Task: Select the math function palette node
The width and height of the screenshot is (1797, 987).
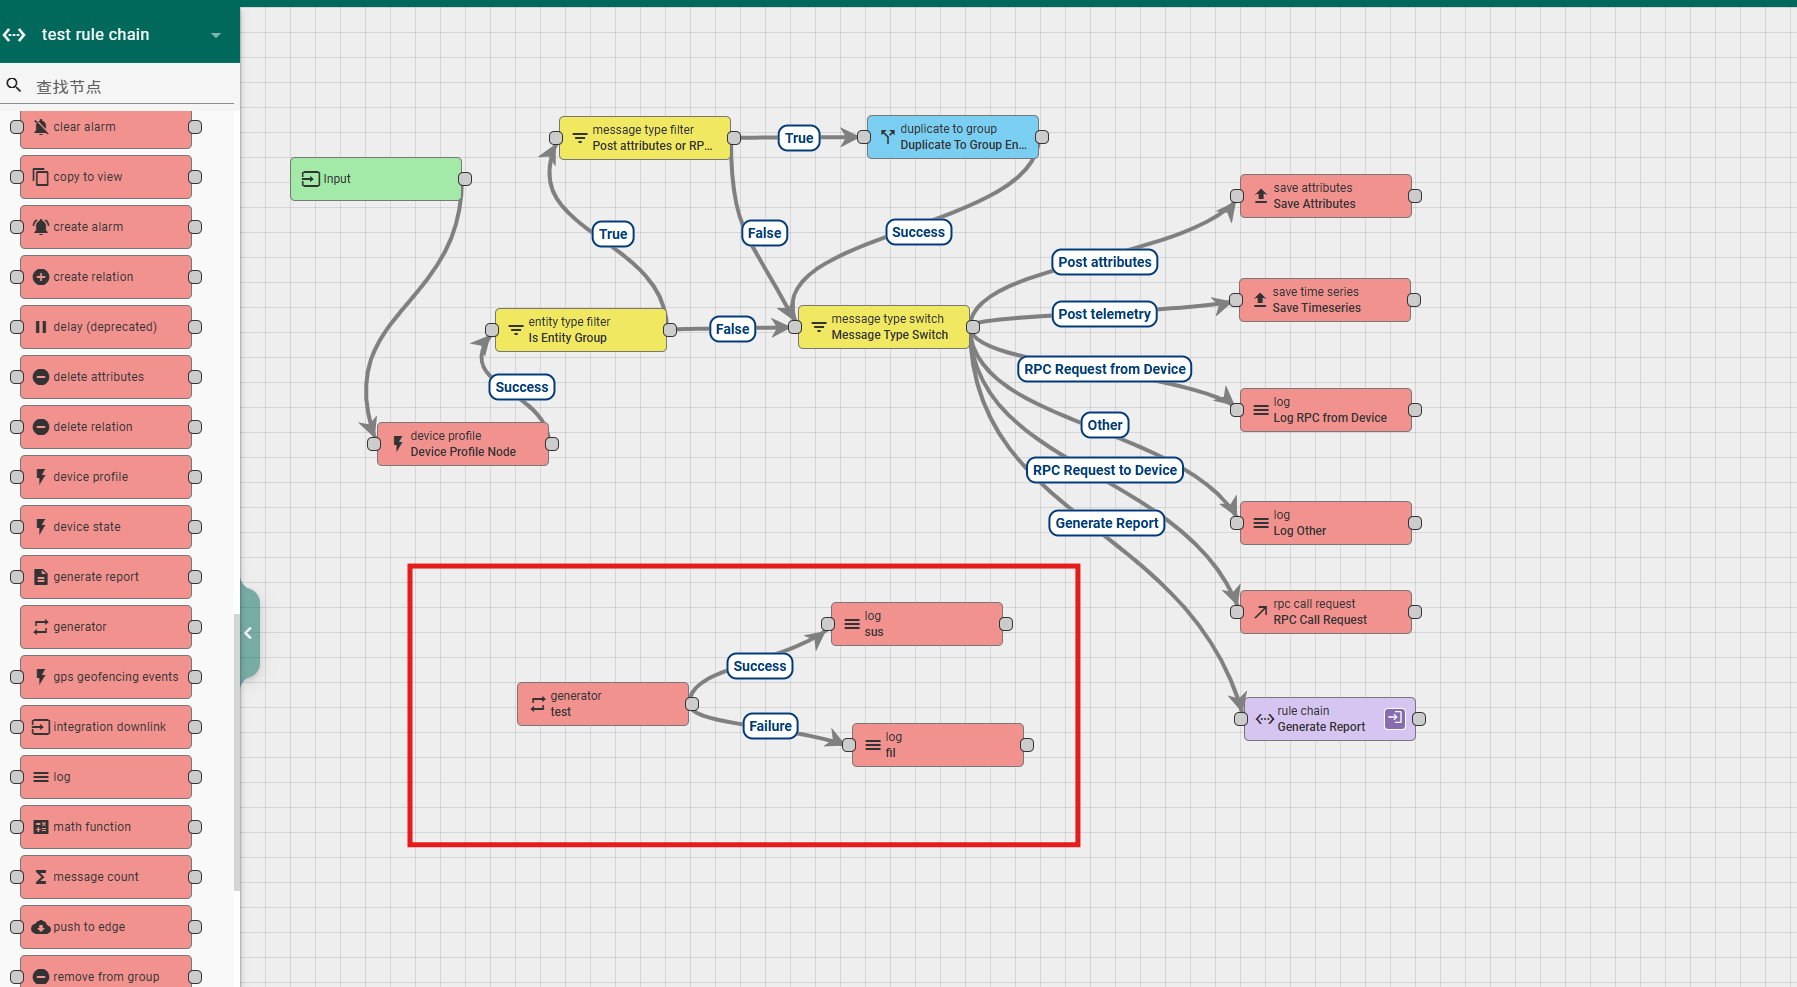Action: pyautogui.click(x=105, y=827)
